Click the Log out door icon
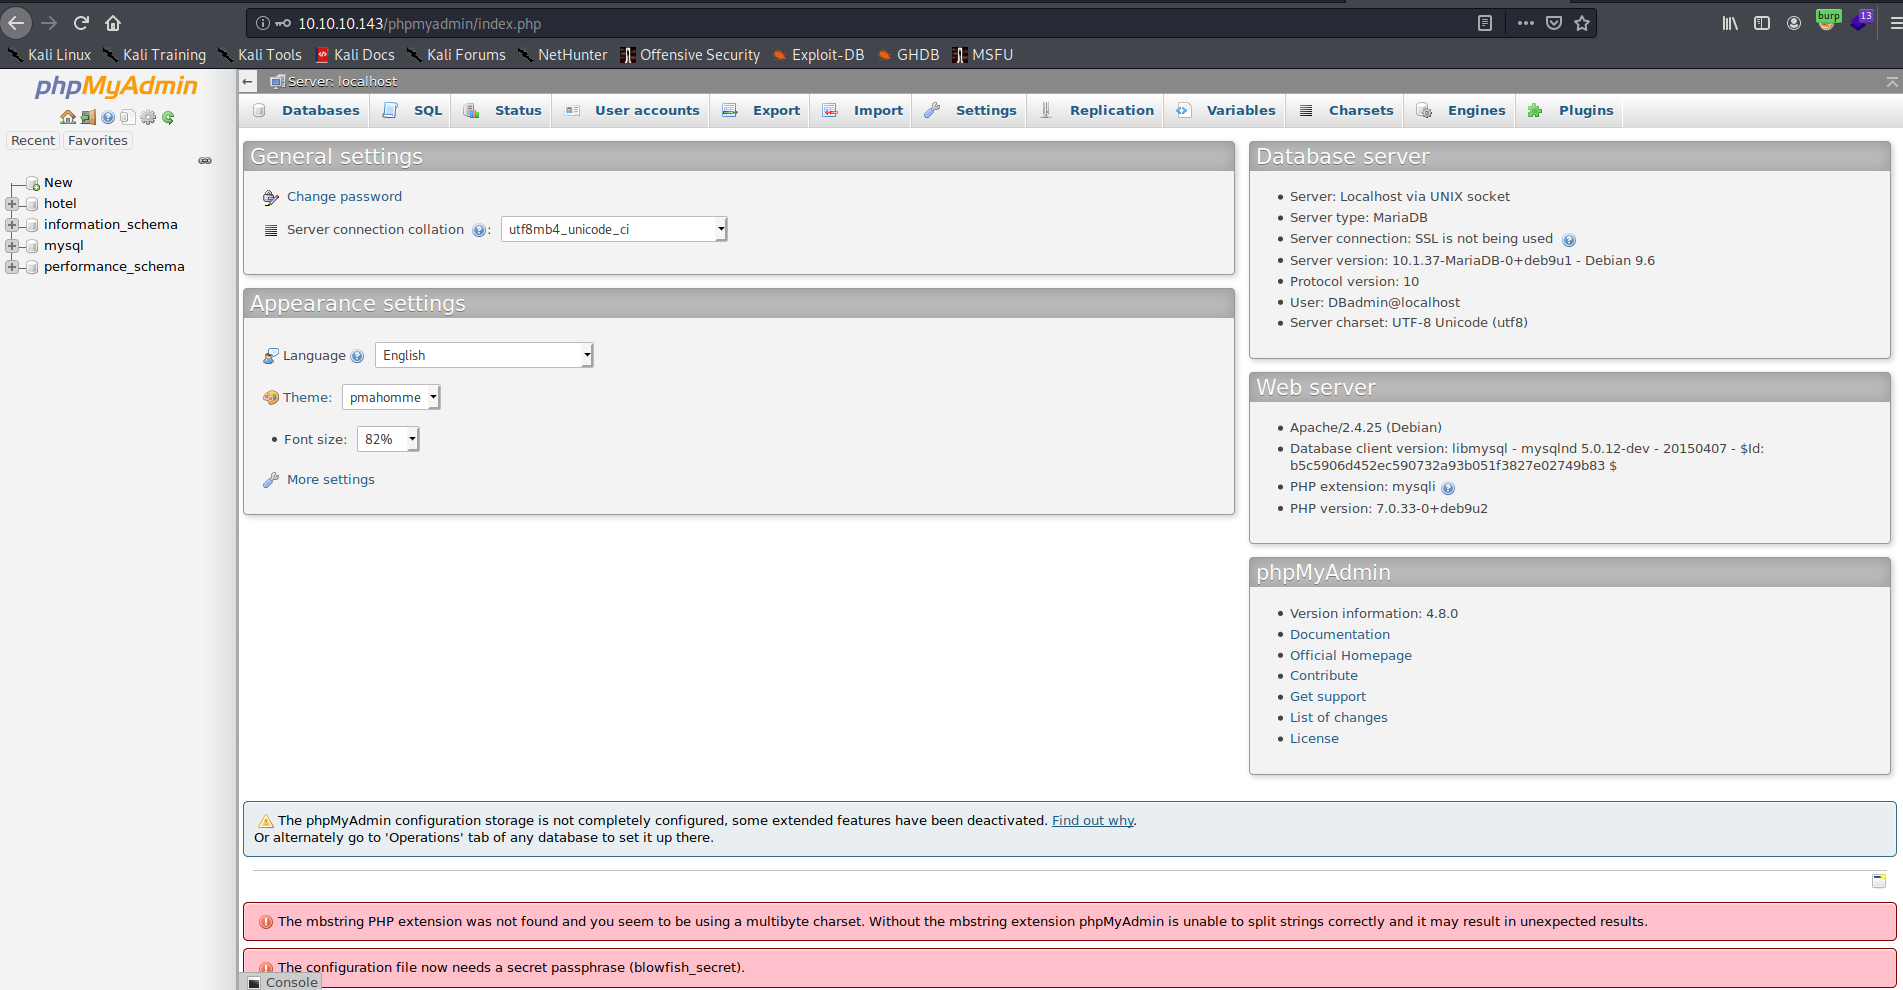The height and width of the screenshot is (990, 1903). coord(88,117)
